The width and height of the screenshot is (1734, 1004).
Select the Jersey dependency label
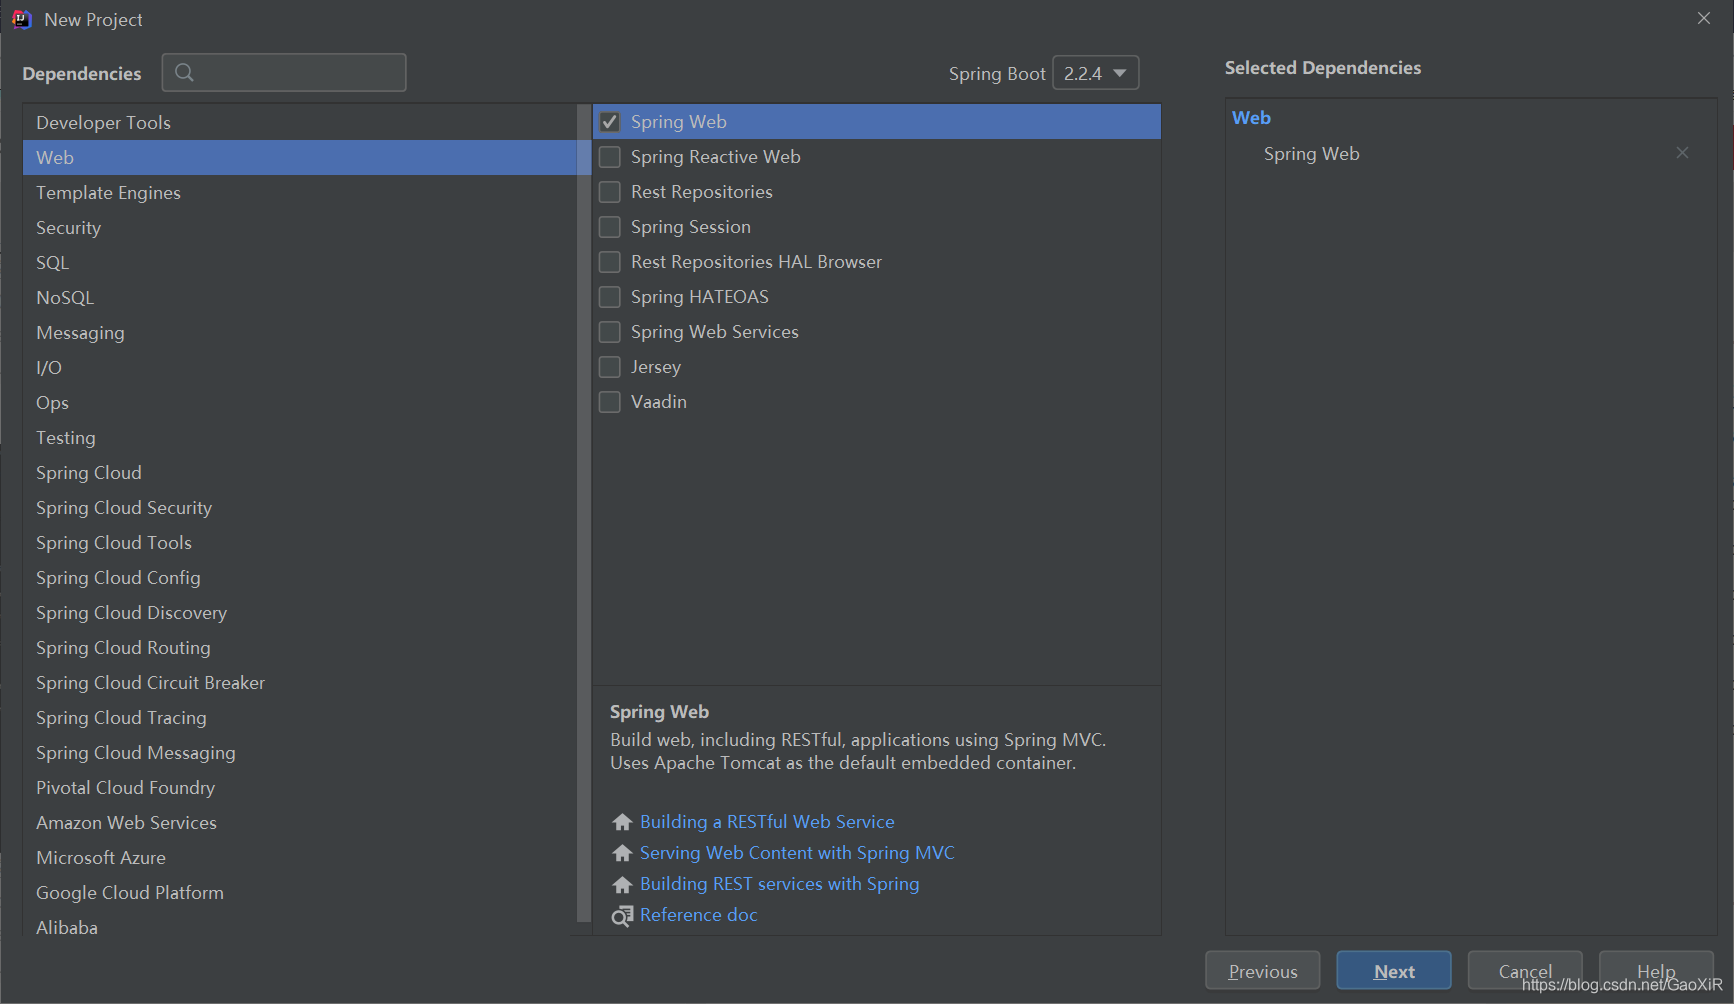(x=655, y=367)
